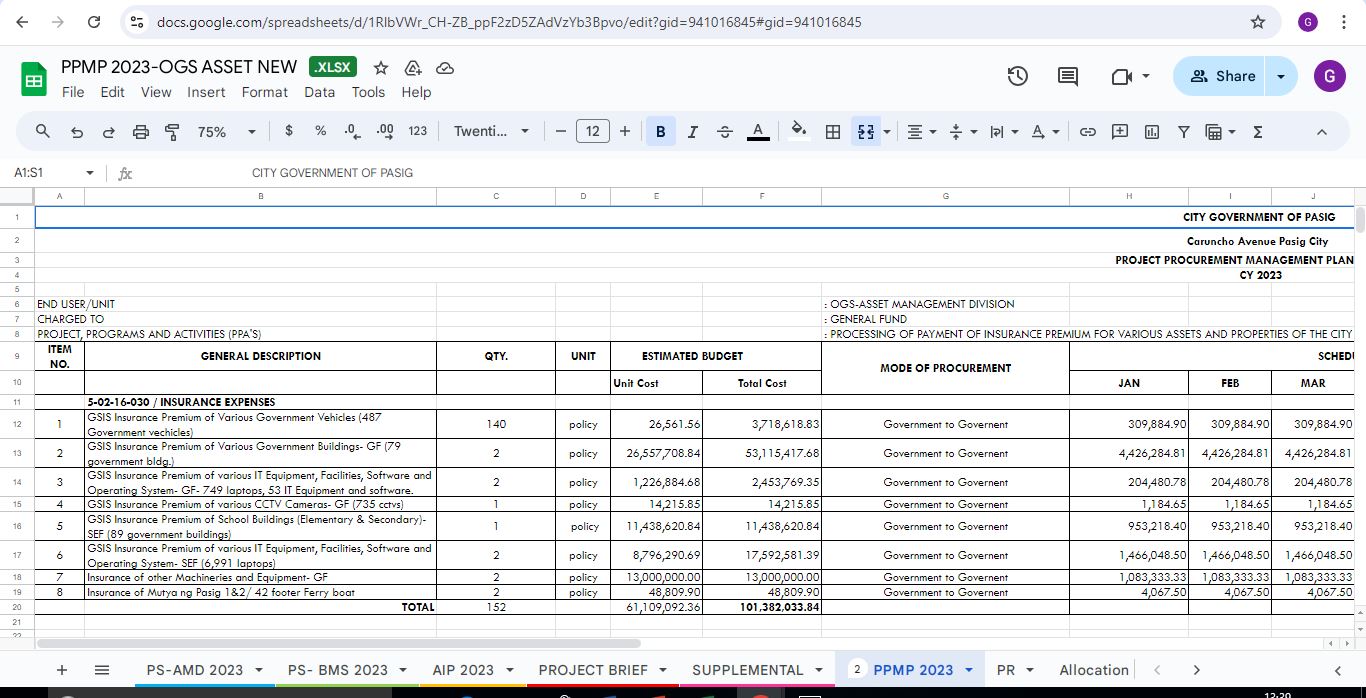Insert a chart using toolbar icon
The image size is (1366, 698).
[x=1151, y=132]
